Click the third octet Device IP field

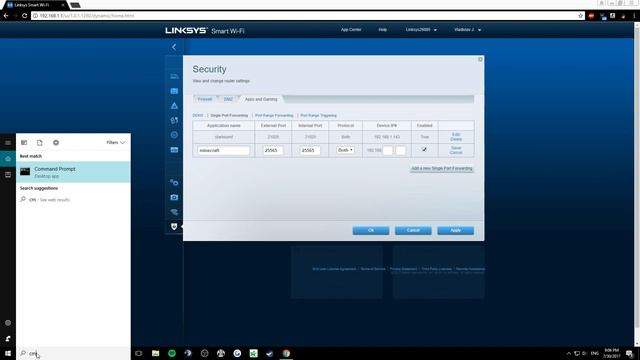point(388,150)
